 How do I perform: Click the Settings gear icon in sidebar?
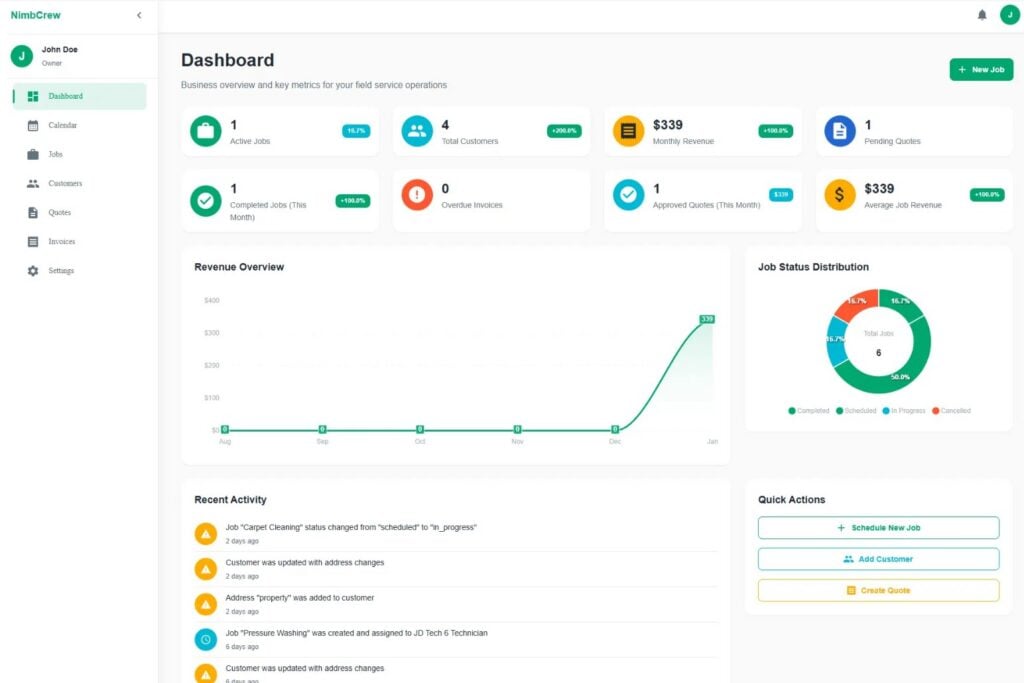(33, 270)
